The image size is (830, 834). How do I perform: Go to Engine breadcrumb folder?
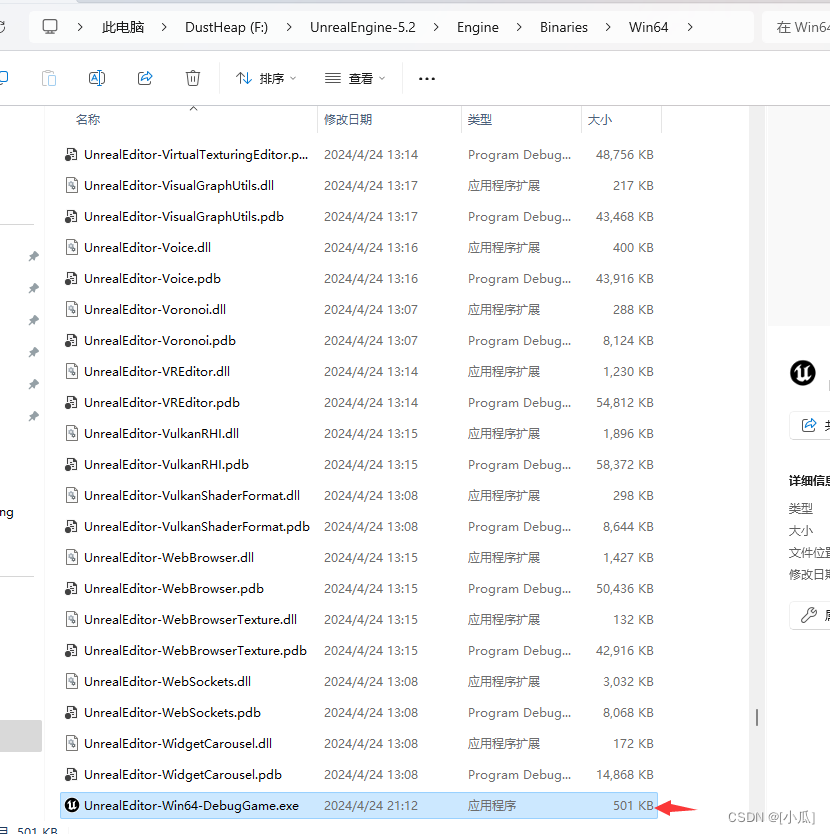tap(478, 27)
